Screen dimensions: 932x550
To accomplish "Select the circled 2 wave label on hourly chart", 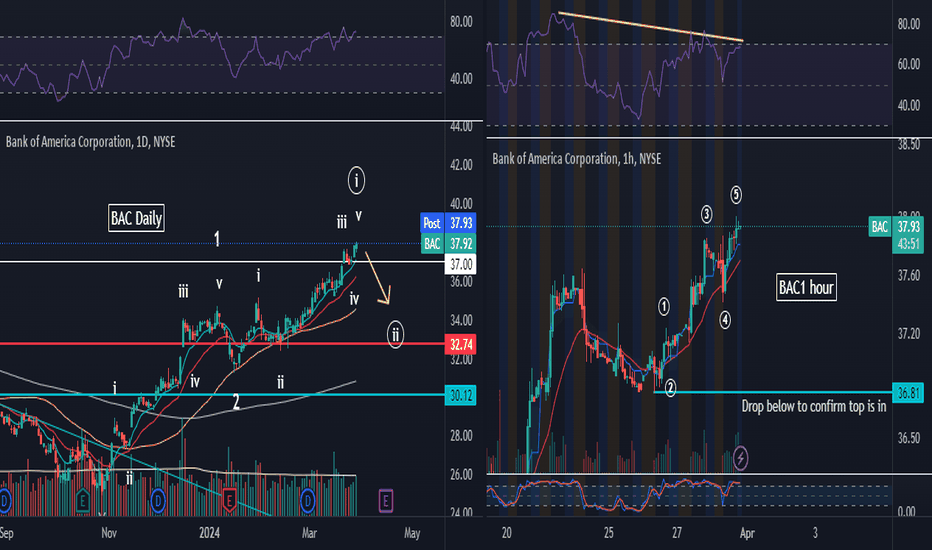I will pos(670,388).
